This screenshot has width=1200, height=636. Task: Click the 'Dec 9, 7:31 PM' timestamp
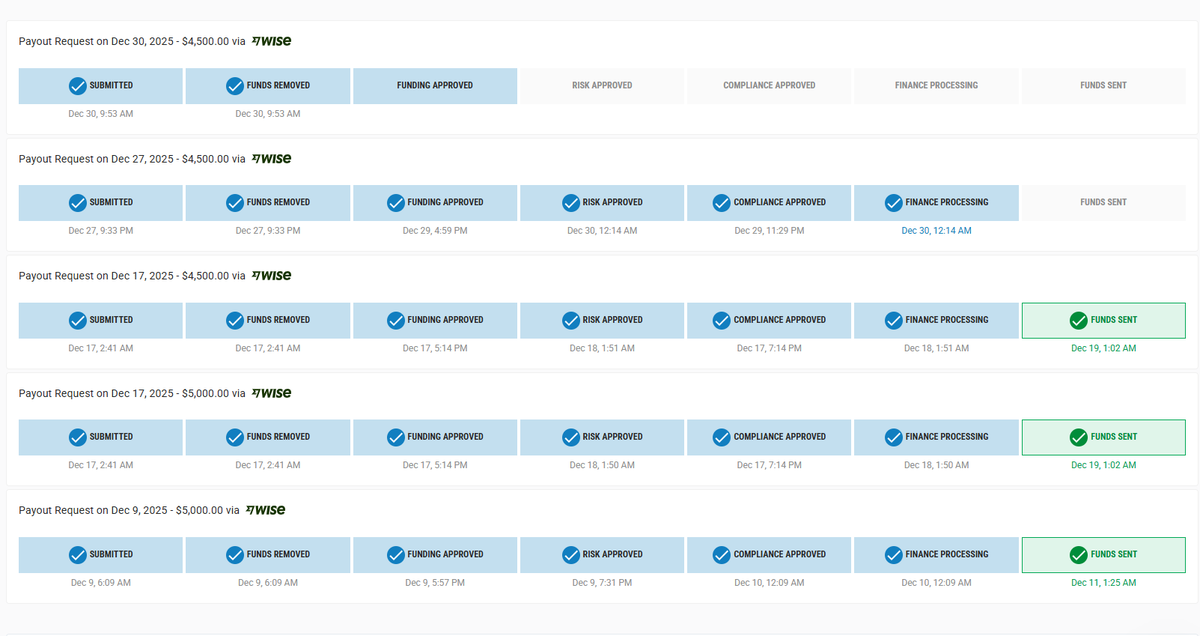click(602, 583)
